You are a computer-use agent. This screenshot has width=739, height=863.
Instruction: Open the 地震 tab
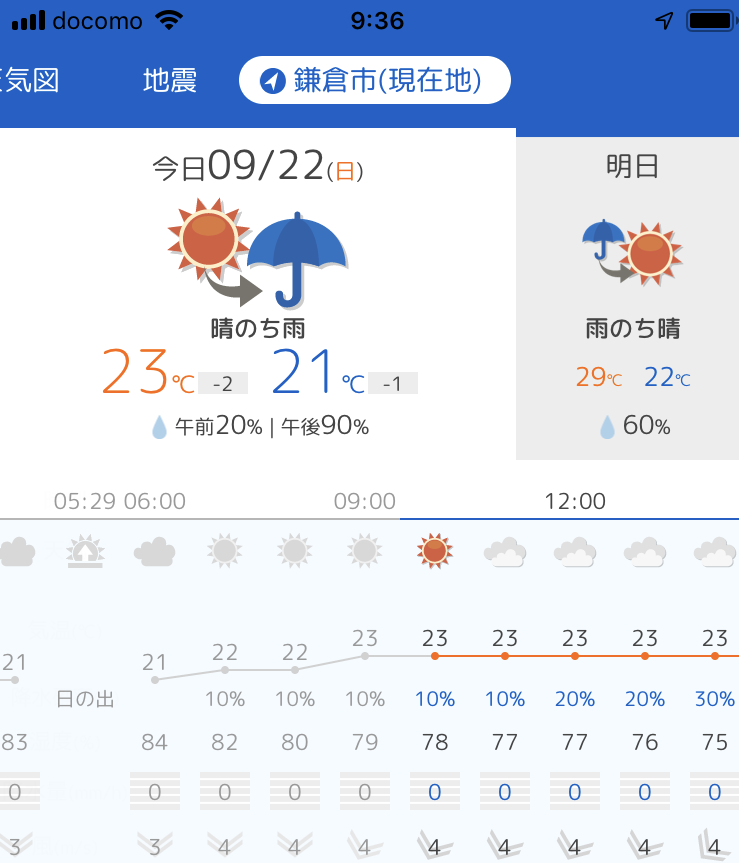click(x=169, y=80)
